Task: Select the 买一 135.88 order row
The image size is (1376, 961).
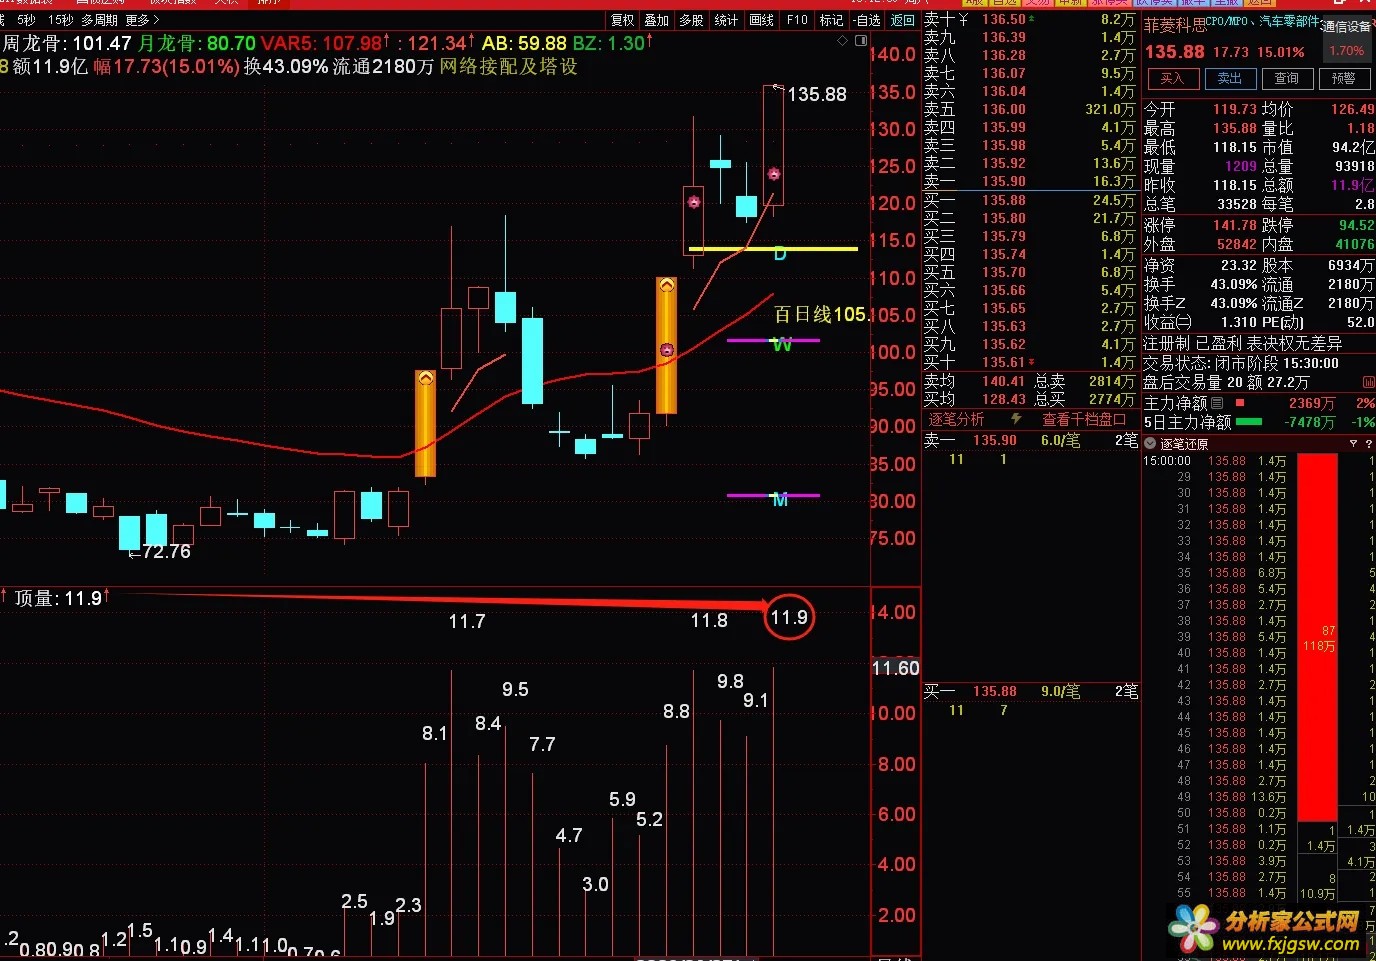Action: point(1030,200)
